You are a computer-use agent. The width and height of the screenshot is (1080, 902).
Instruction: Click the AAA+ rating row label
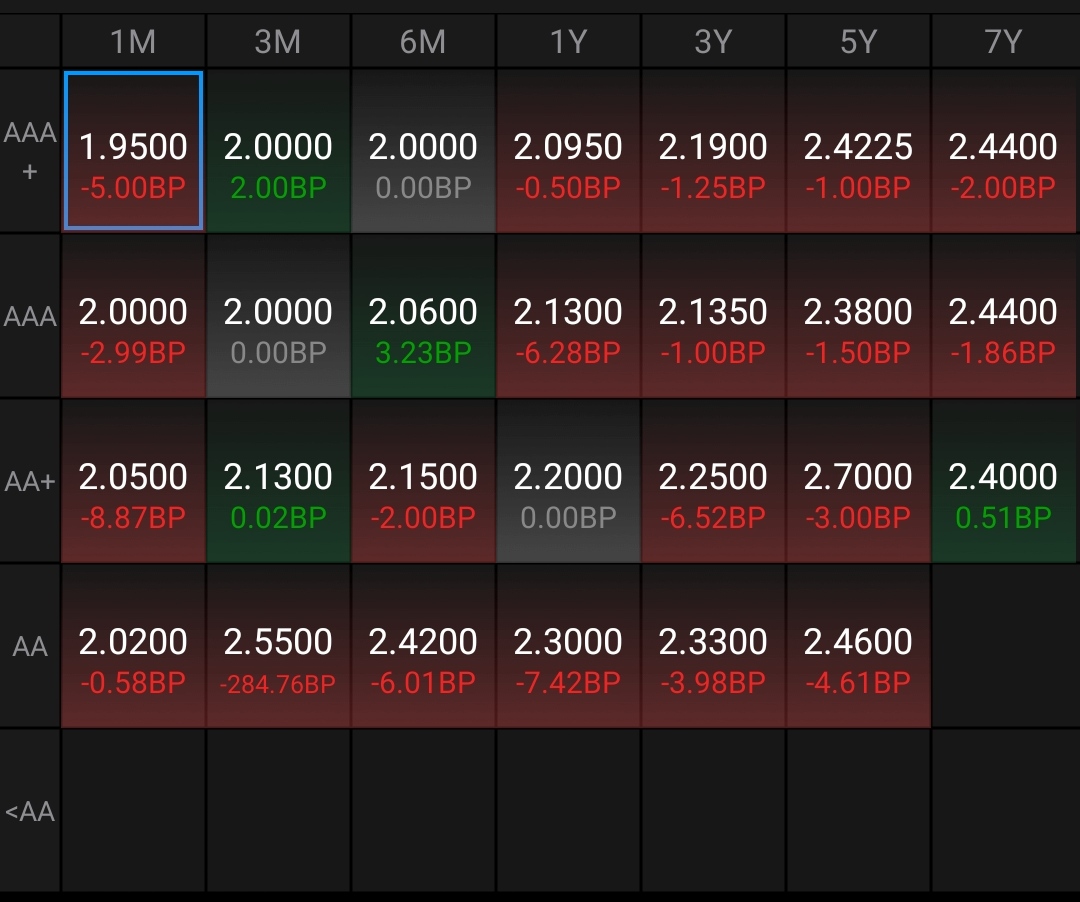tap(30, 151)
